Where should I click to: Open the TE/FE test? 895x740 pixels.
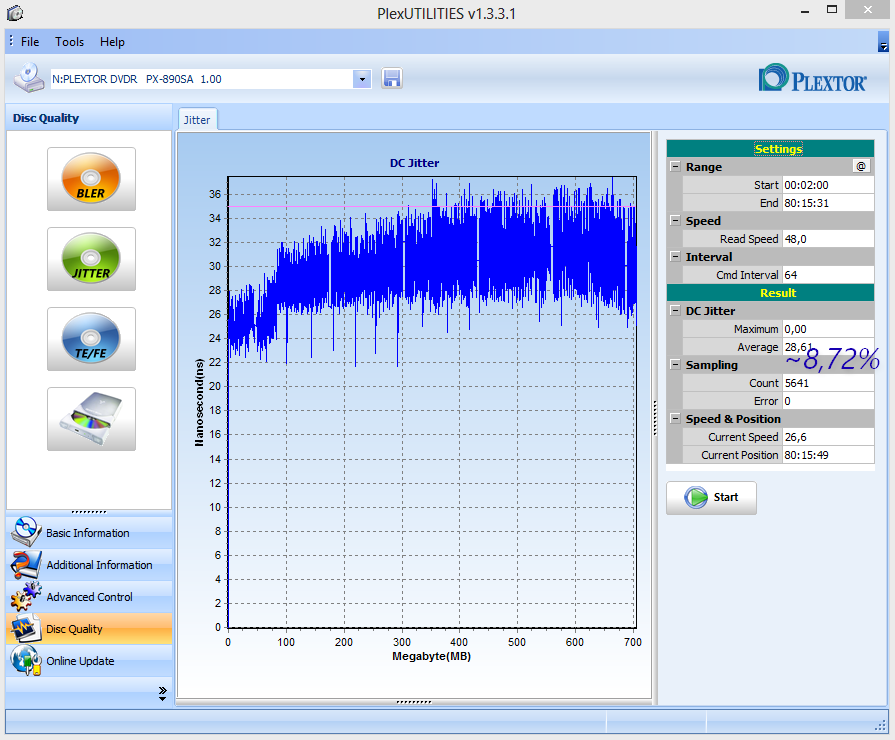coord(91,339)
